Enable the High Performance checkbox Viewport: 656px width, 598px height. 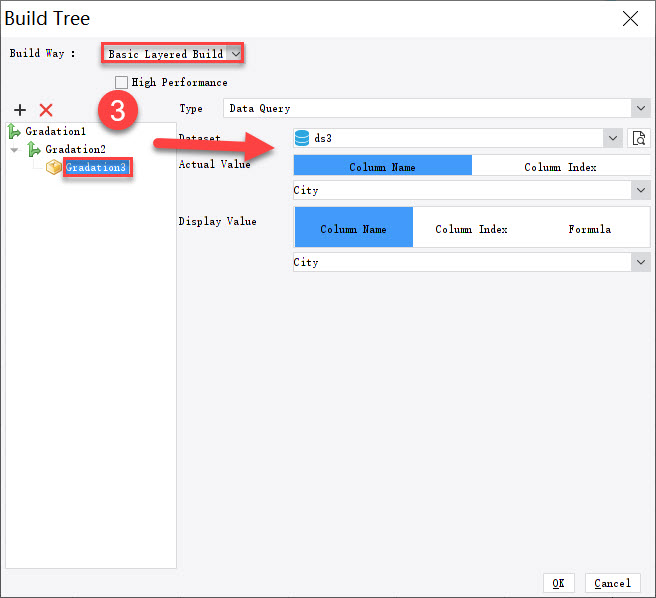(x=121, y=82)
